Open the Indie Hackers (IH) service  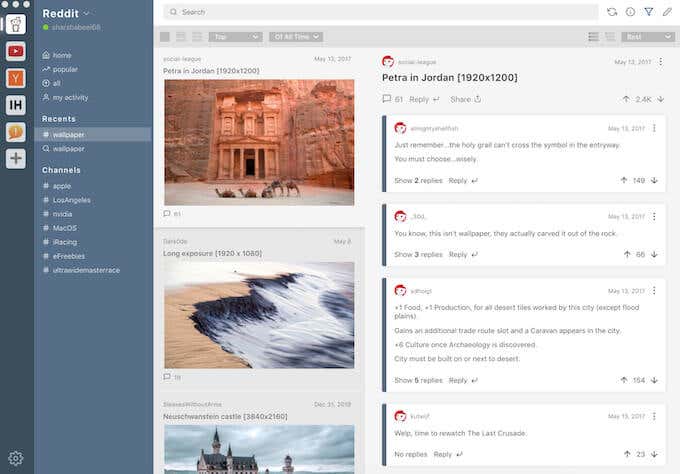(16, 104)
